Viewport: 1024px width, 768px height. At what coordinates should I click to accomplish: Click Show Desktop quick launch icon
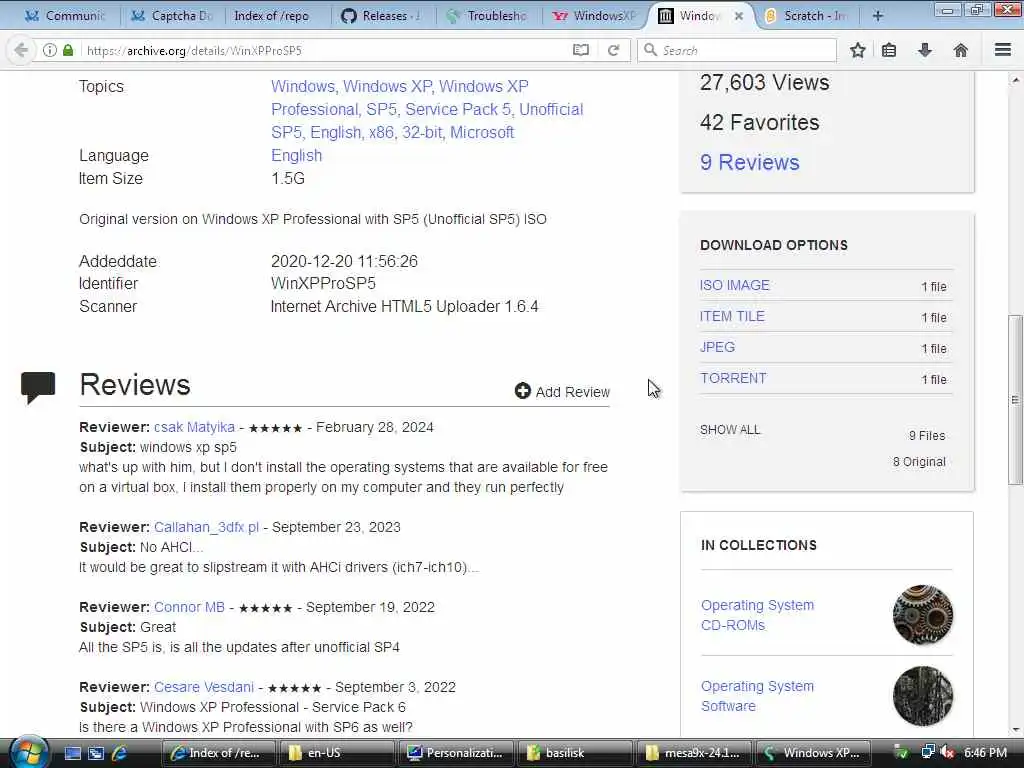[x=72, y=753]
